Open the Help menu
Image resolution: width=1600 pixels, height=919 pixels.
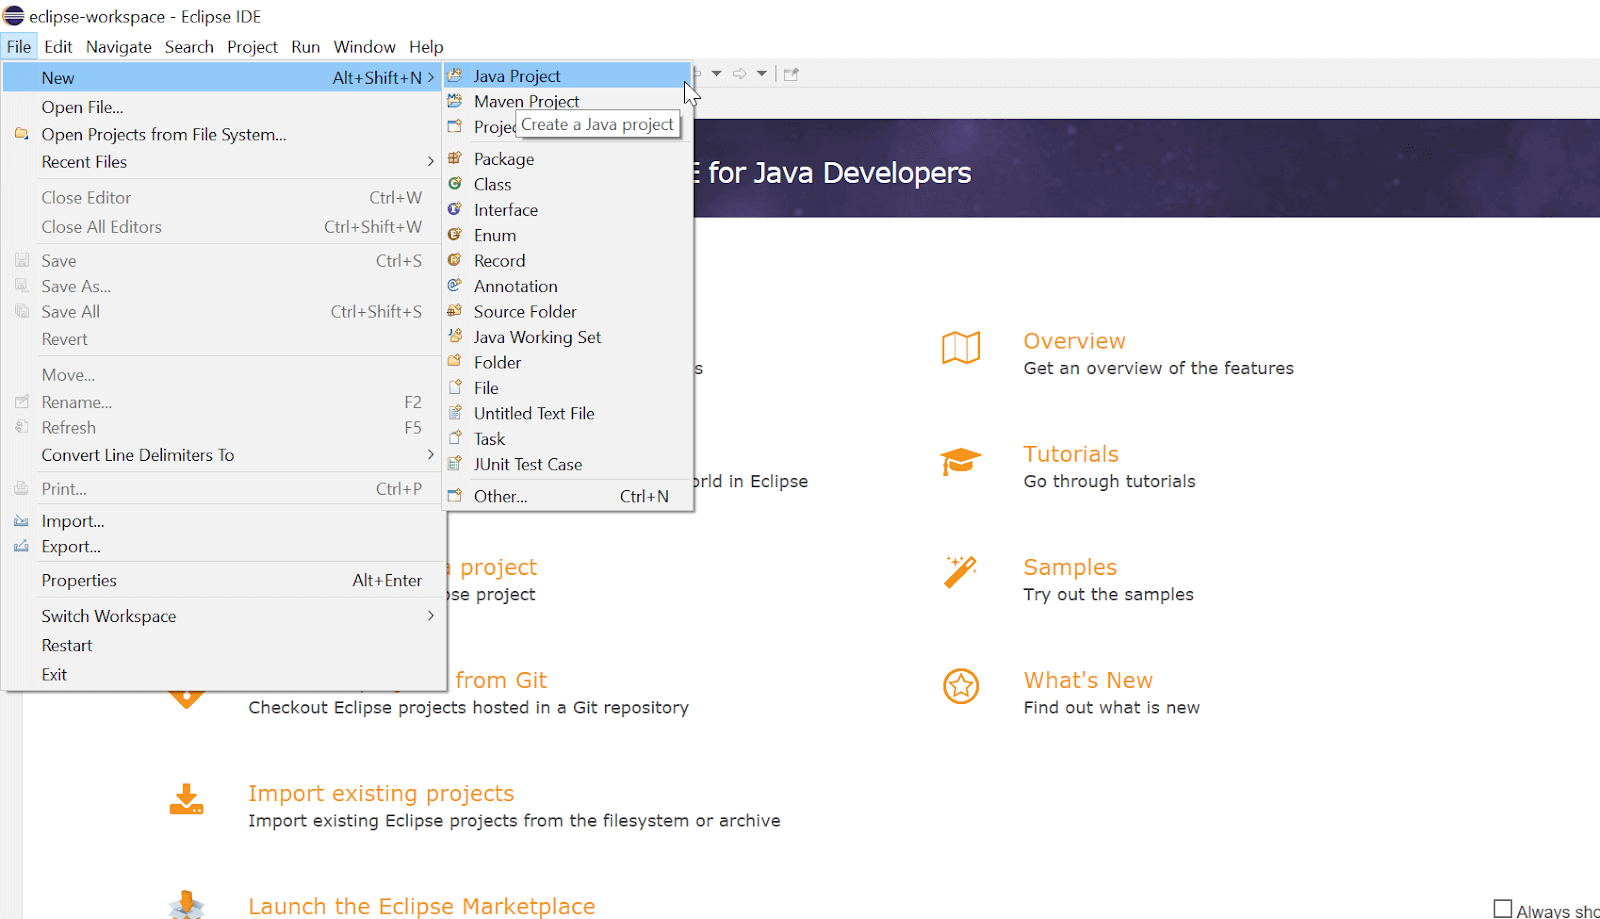click(426, 47)
